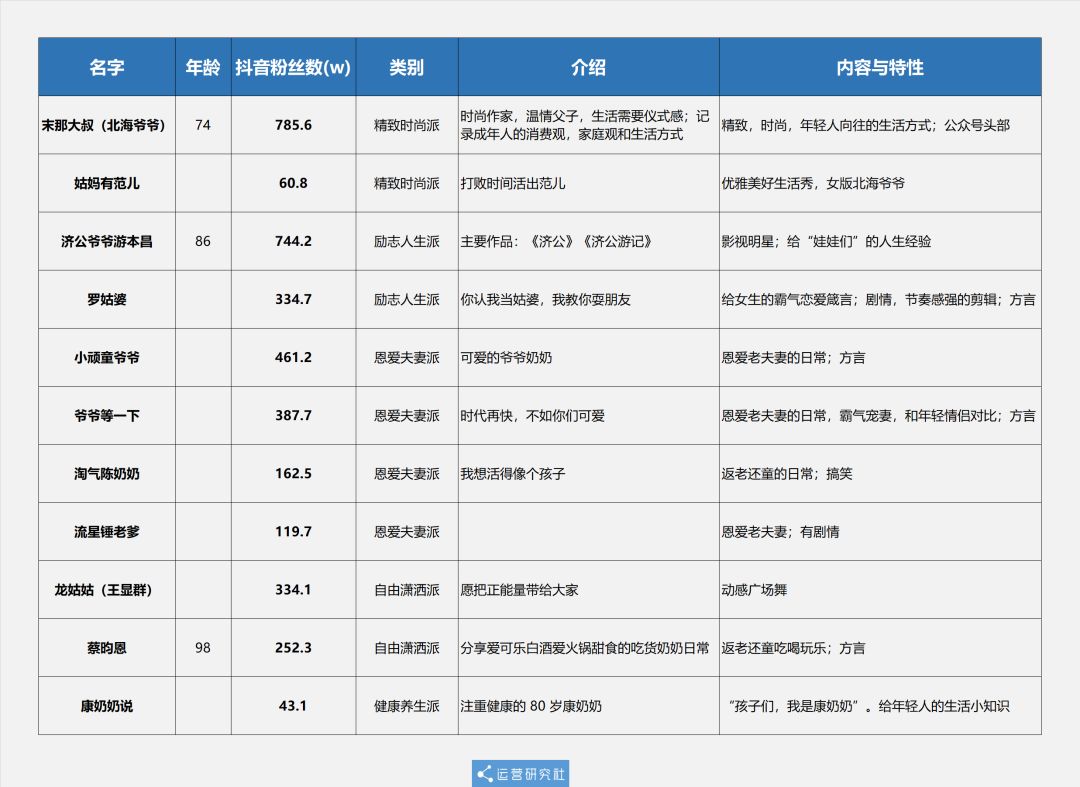
Task: Click the 健康养生派 category cell
Action: click(x=406, y=706)
